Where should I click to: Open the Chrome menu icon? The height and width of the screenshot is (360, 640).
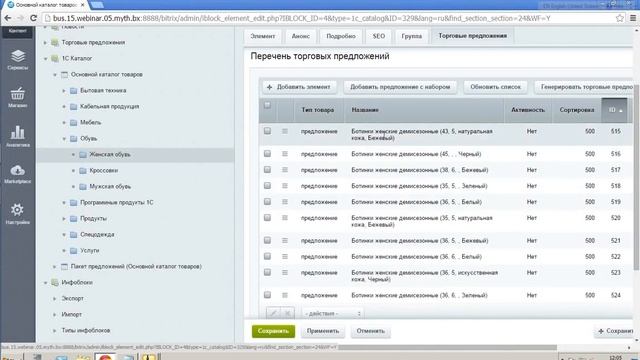(x=633, y=18)
